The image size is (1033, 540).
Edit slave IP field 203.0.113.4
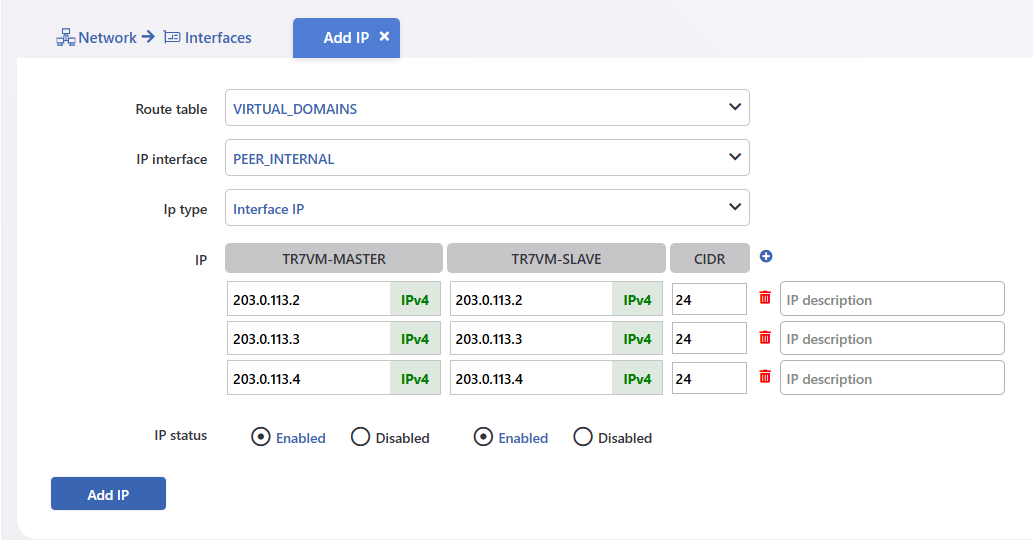click(532, 378)
